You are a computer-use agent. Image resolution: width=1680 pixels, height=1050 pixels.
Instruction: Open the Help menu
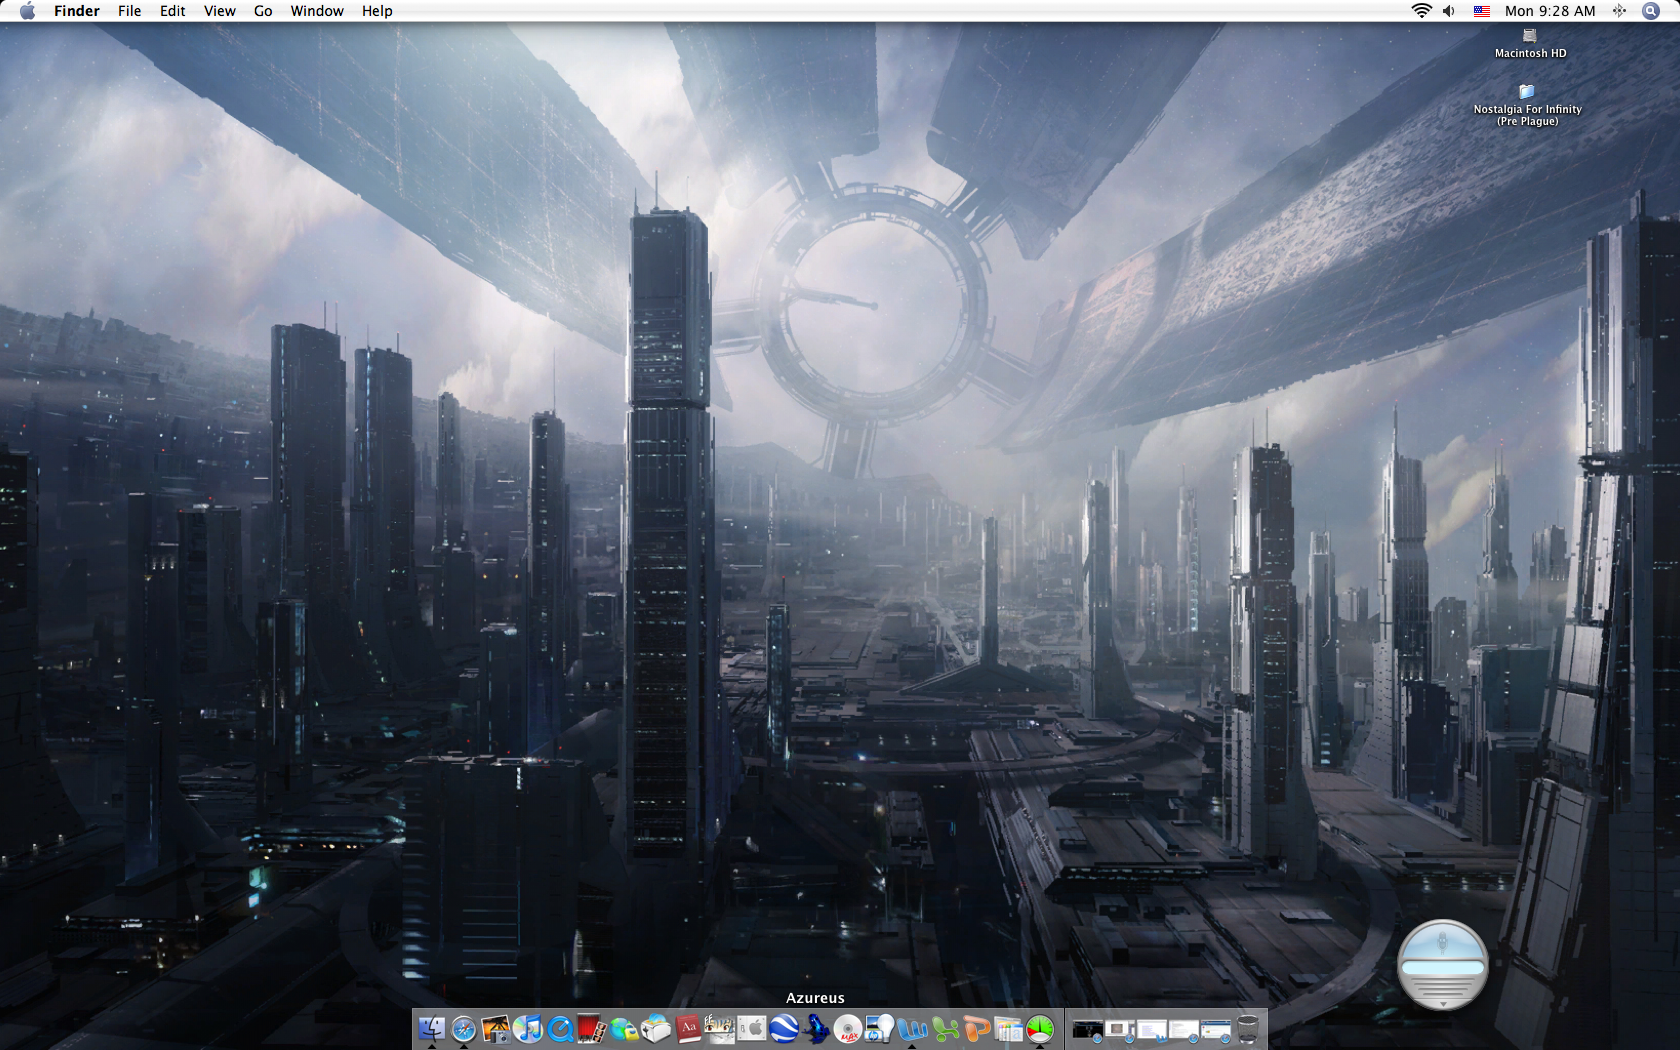click(377, 11)
